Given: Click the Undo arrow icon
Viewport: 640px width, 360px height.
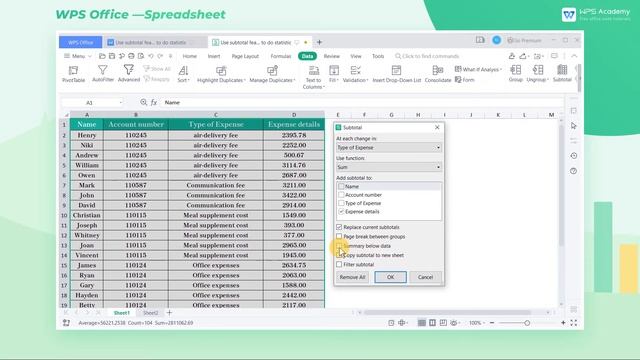Looking at the screenshot, I should [151, 56].
